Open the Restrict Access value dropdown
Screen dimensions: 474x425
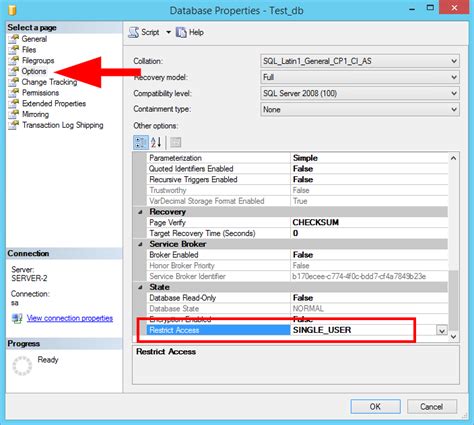[442, 330]
